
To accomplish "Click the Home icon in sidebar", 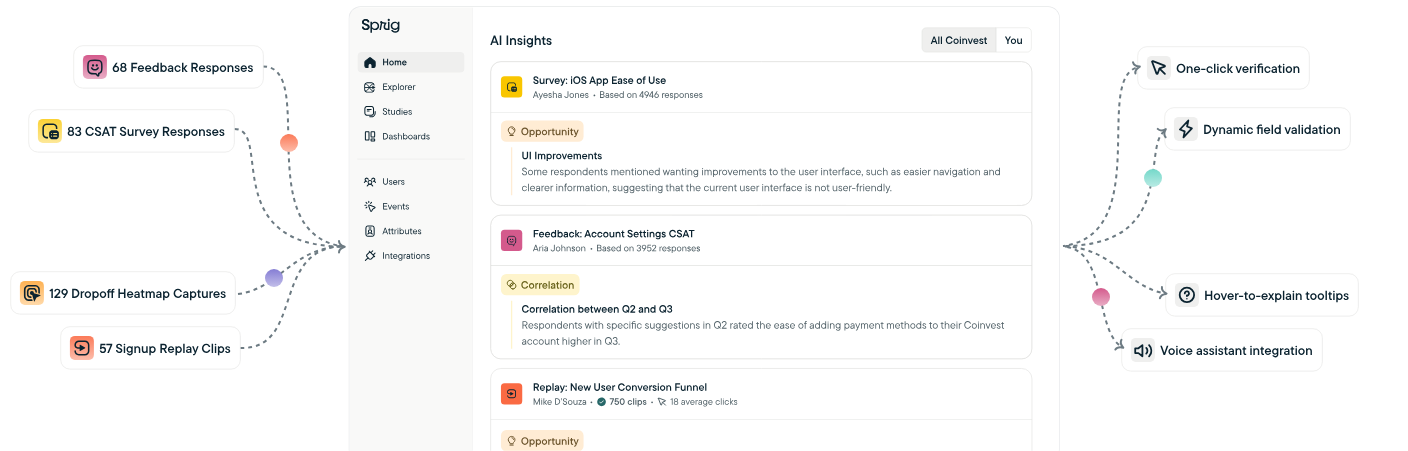I will tap(370, 62).
